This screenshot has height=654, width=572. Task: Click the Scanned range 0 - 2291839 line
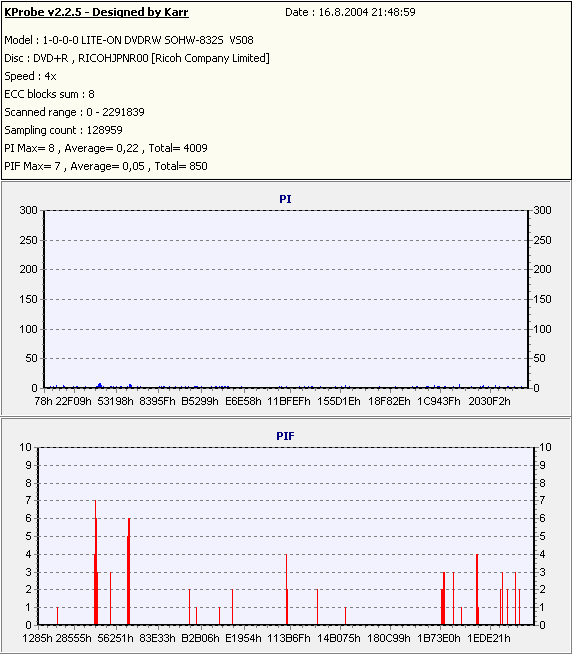pyautogui.click(x=74, y=112)
